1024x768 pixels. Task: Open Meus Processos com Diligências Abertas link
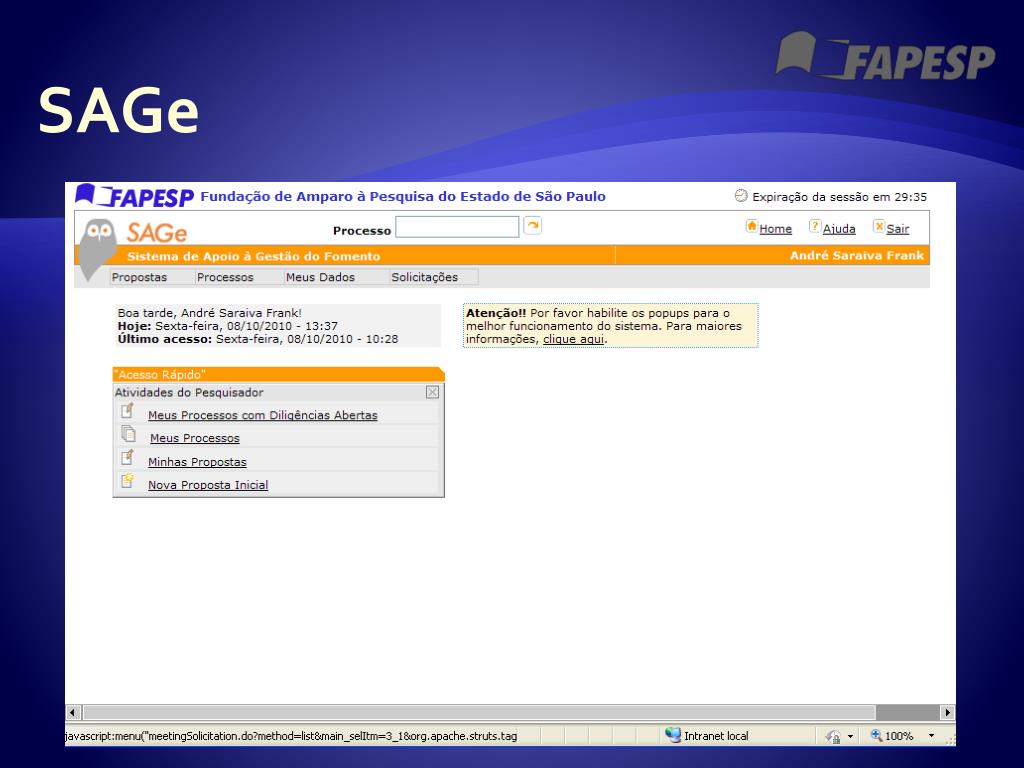click(263, 415)
